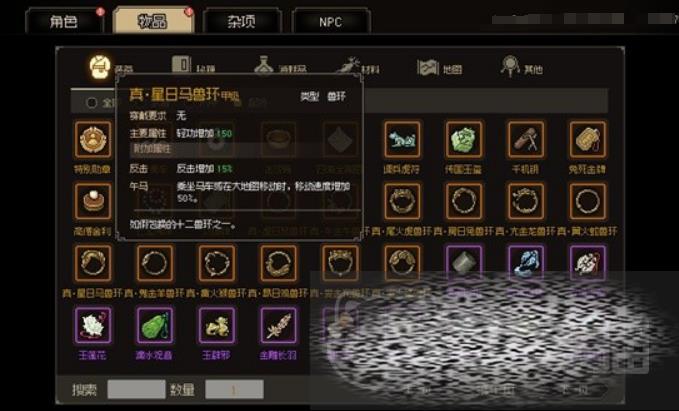Pick the 传国玉玺 jade seal item
The height and width of the screenshot is (411, 679).
pos(463,139)
